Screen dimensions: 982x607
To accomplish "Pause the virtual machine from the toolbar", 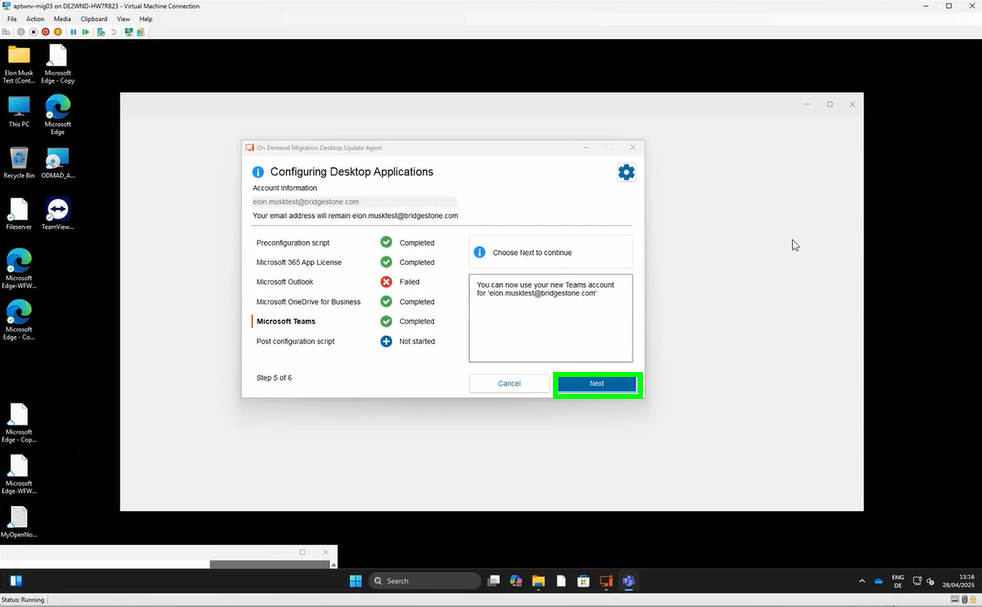I will [73, 32].
